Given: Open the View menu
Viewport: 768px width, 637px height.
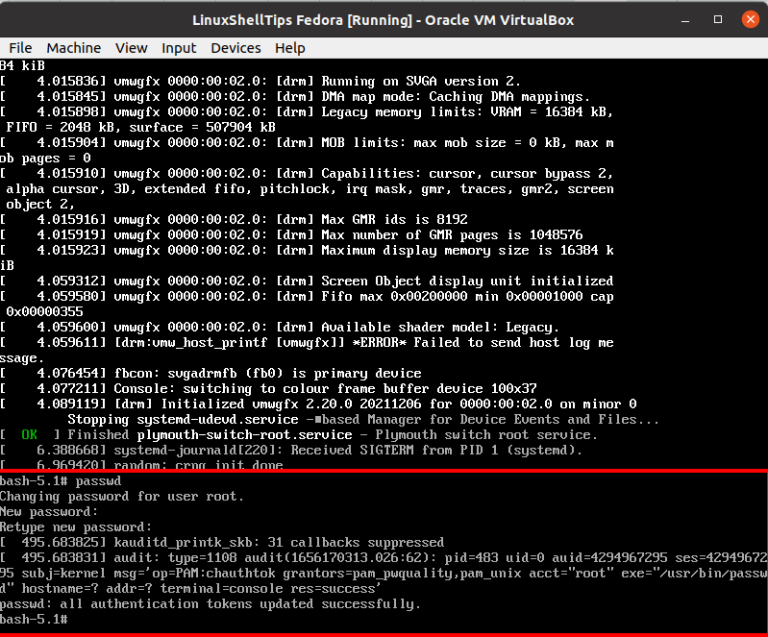Looking at the screenshot, I should click(131, 48).
